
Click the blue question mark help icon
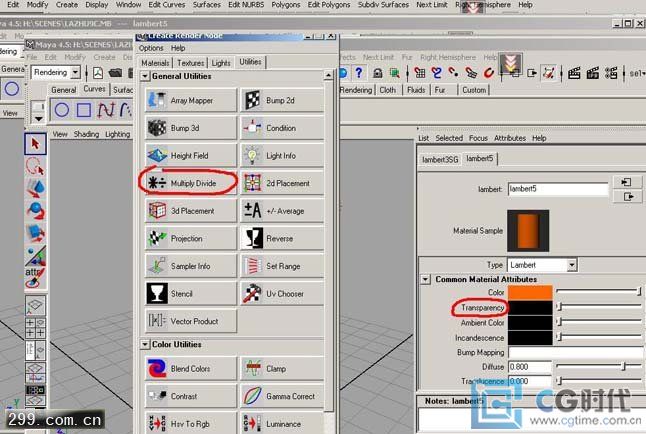pos(359,73)
